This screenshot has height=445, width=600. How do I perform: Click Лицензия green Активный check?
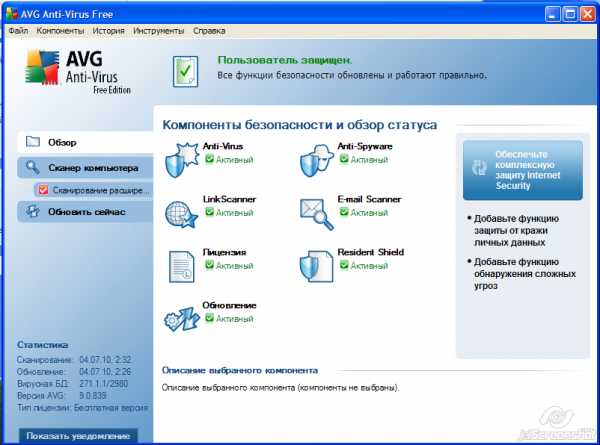[209, 264]
